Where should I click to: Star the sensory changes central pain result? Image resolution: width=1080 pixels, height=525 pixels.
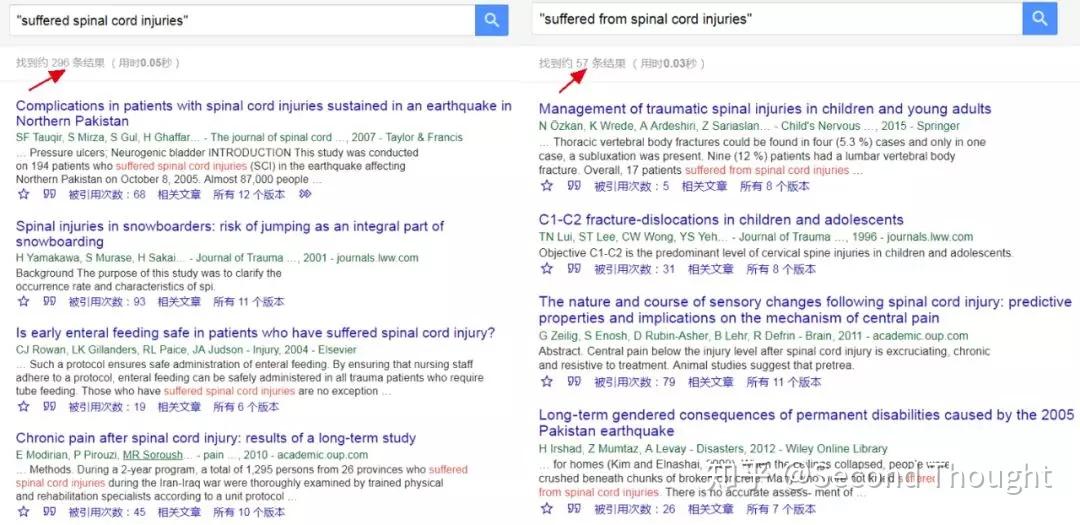tap(547, 382)
